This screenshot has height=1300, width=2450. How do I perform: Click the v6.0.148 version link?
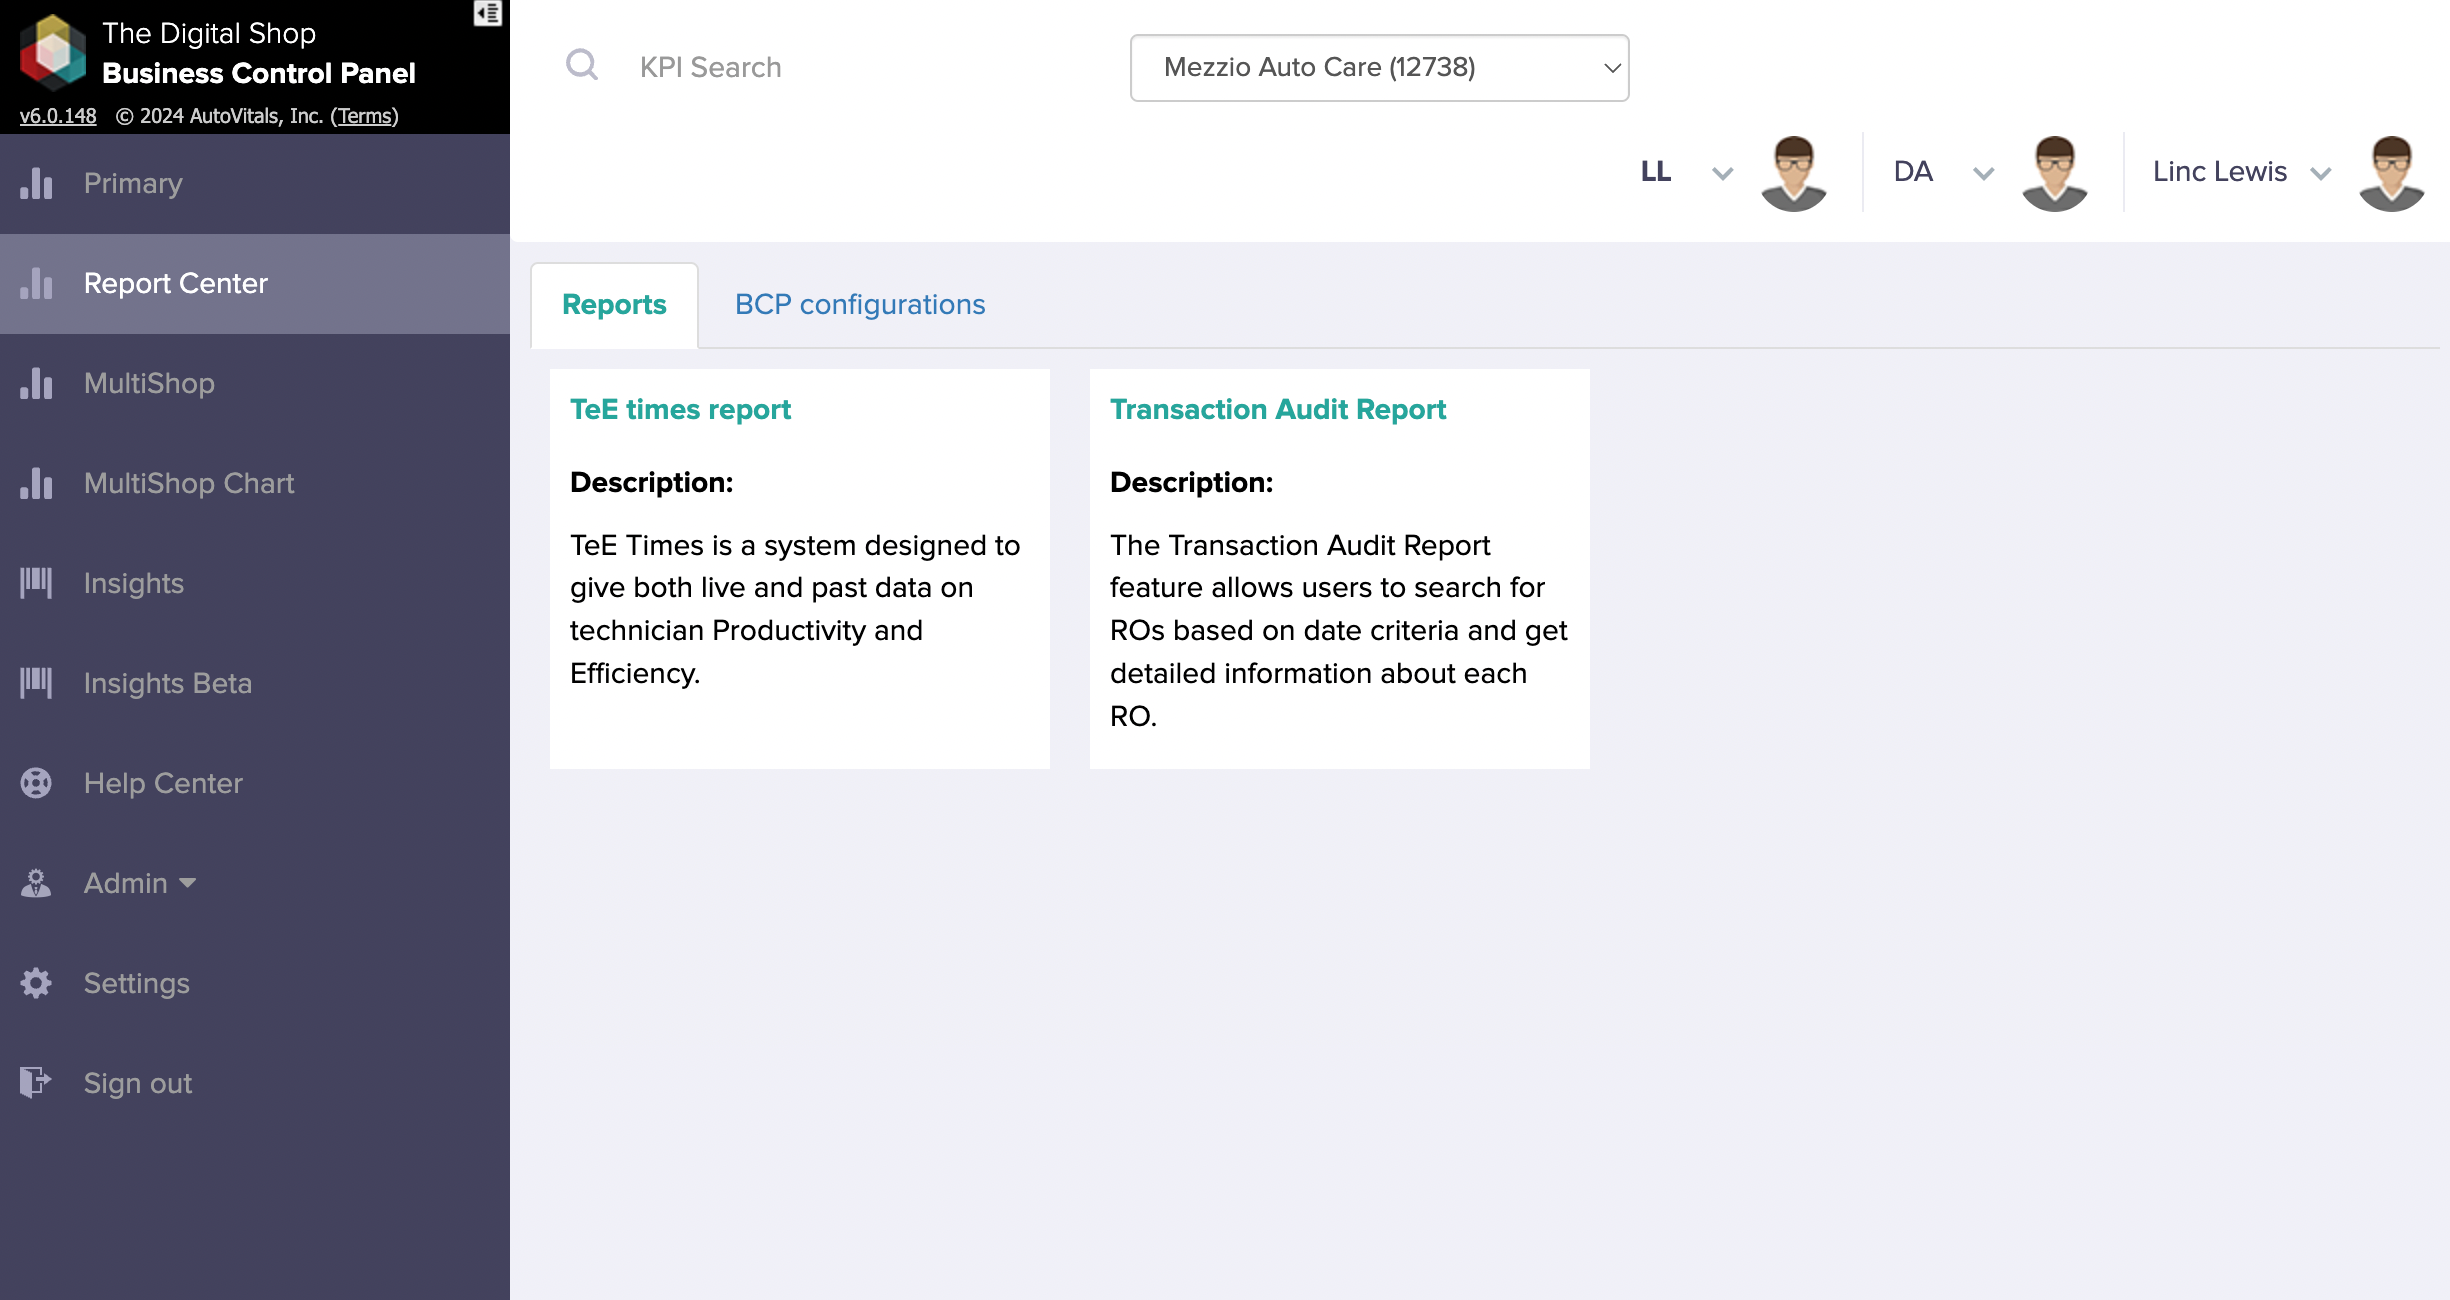coord(58,116)
